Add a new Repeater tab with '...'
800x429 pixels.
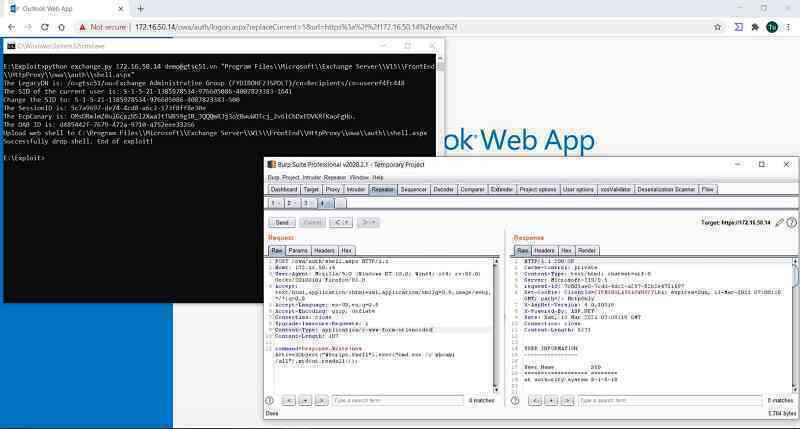340,203
